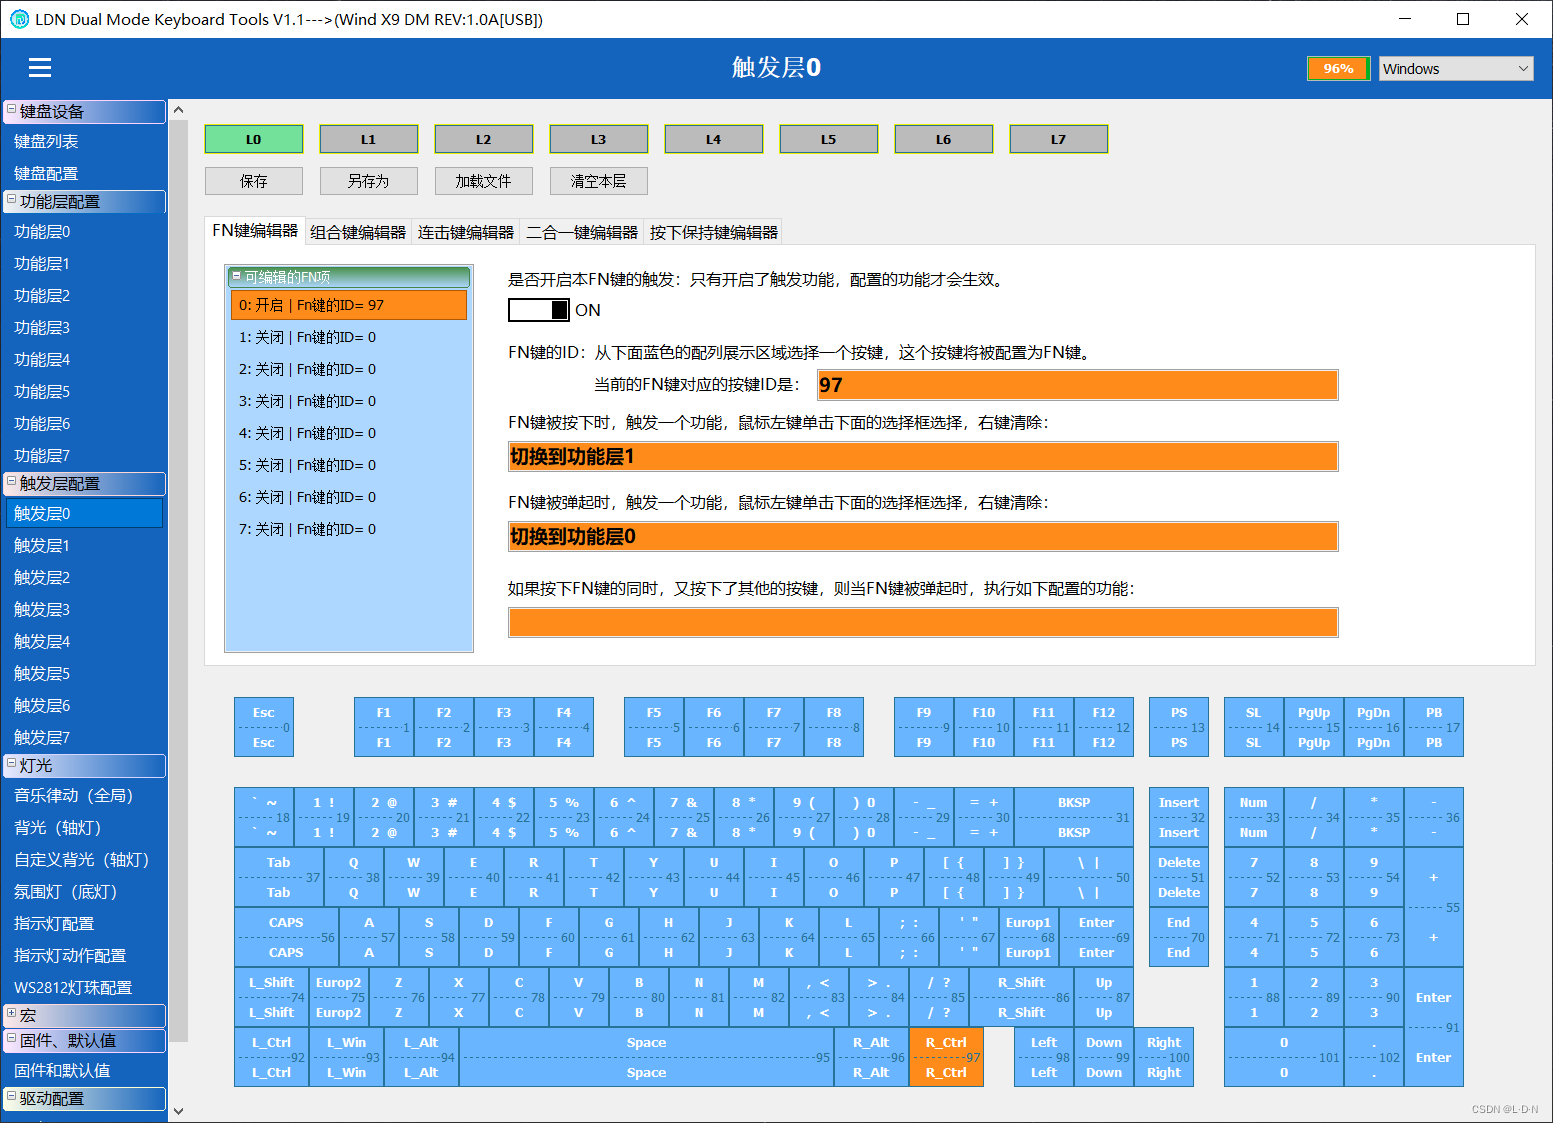Select the highlighted R_Ctrl key
Screen dimensions: 1553x1123
(x=946, y=1057)
